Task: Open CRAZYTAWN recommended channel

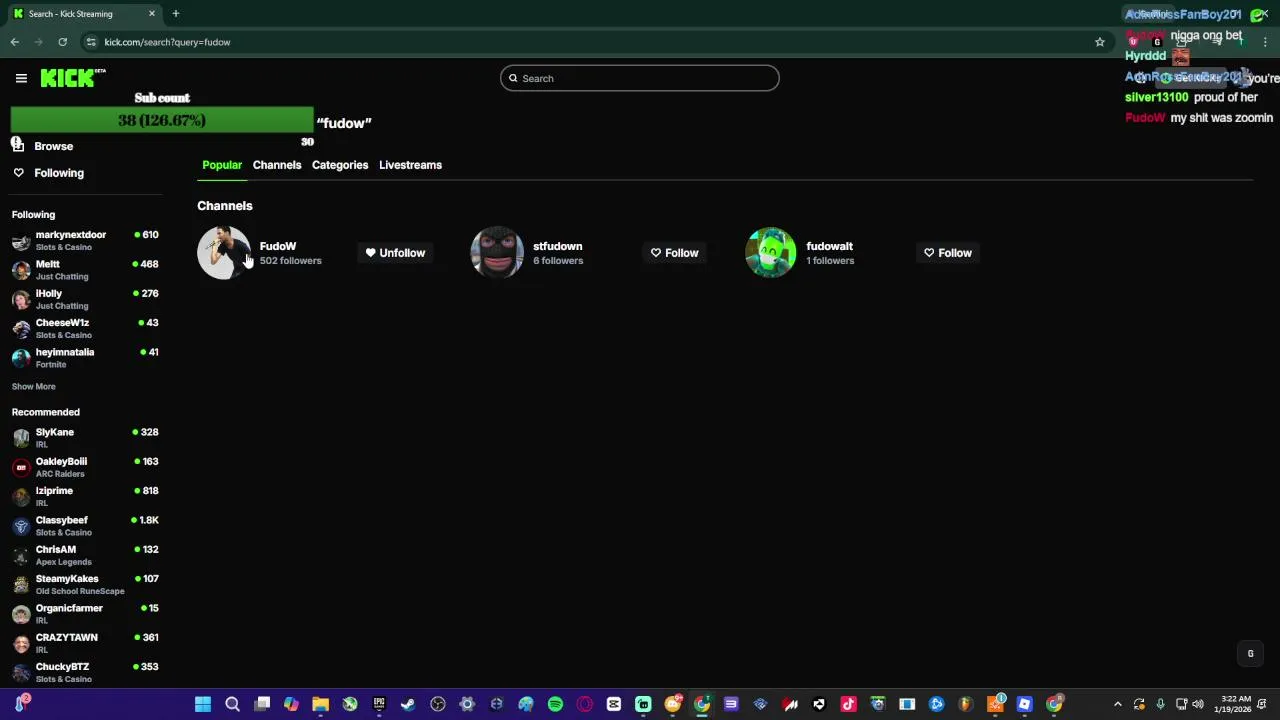Action: tap(85, 643)
